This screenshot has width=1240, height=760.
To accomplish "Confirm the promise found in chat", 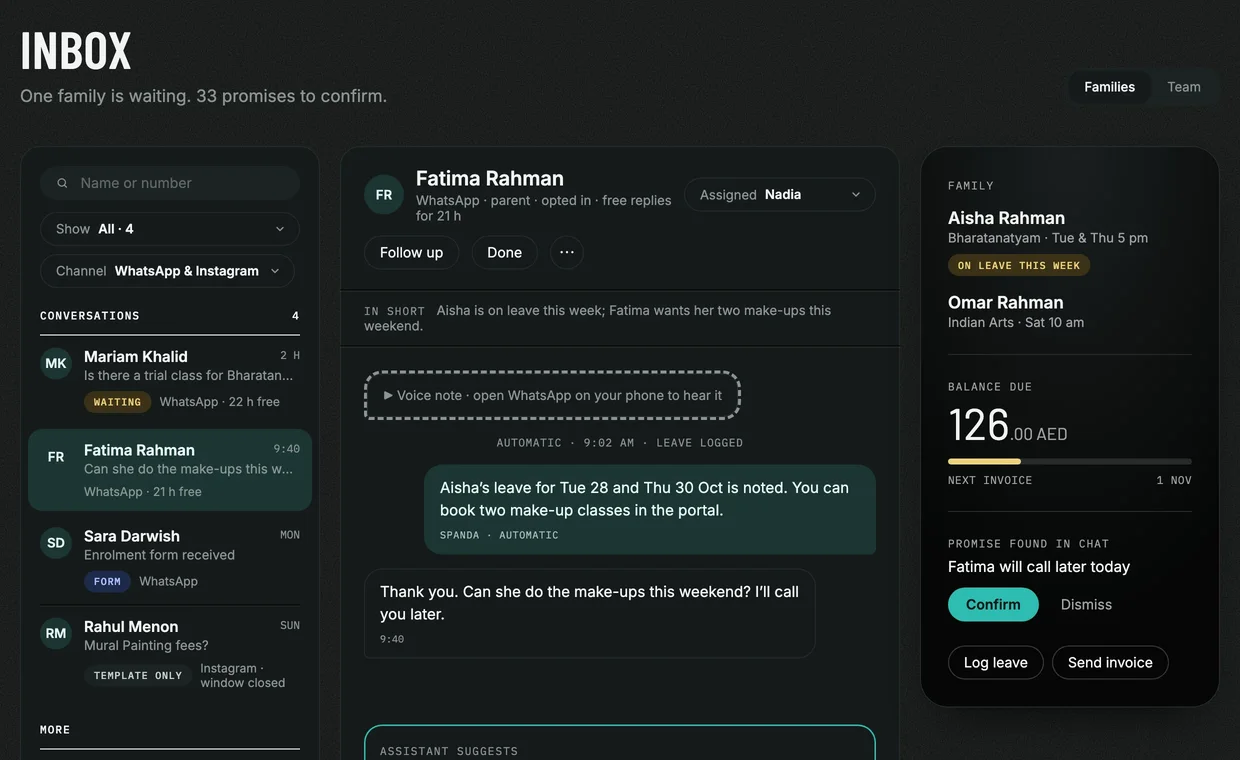I will [x=993, y=604].
